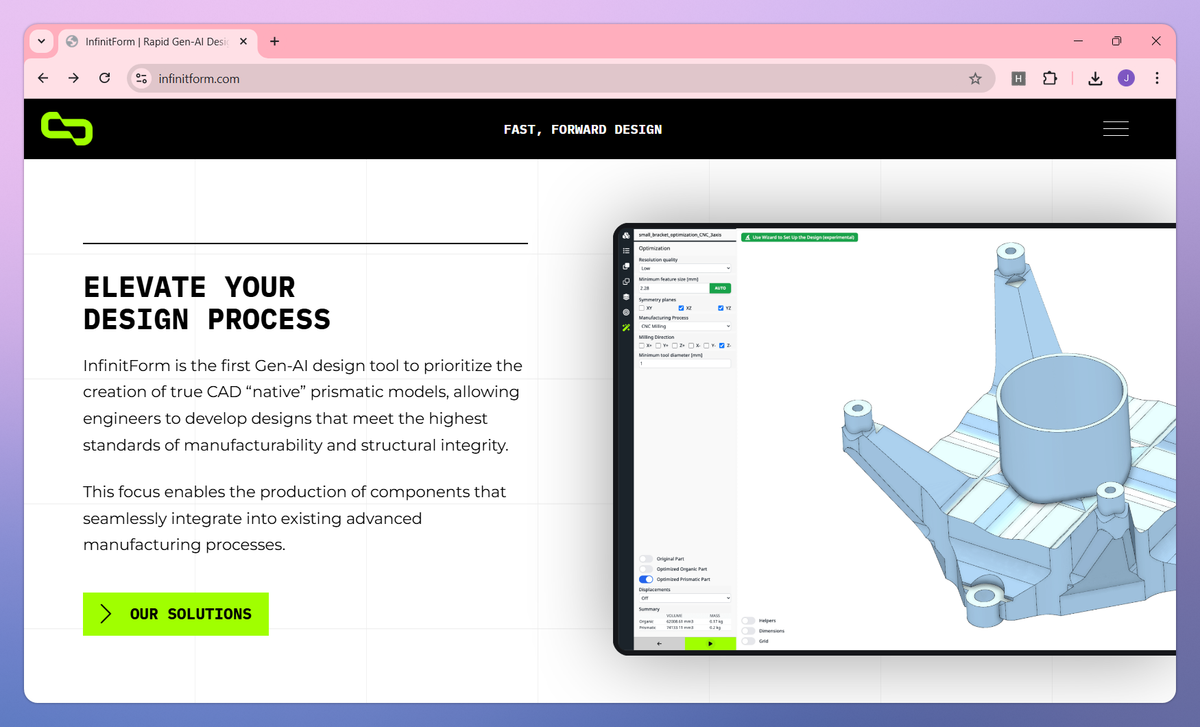Run optimization with the green play button

tap(710, 644)
